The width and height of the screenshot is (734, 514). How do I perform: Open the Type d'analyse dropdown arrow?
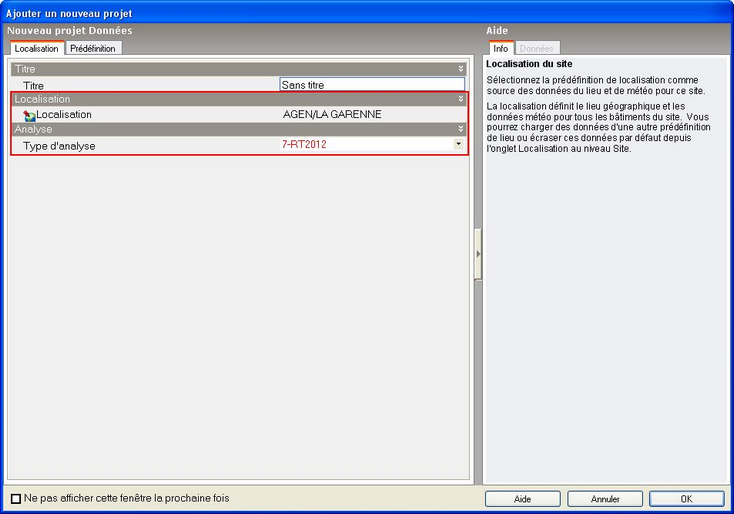[458, 144]
